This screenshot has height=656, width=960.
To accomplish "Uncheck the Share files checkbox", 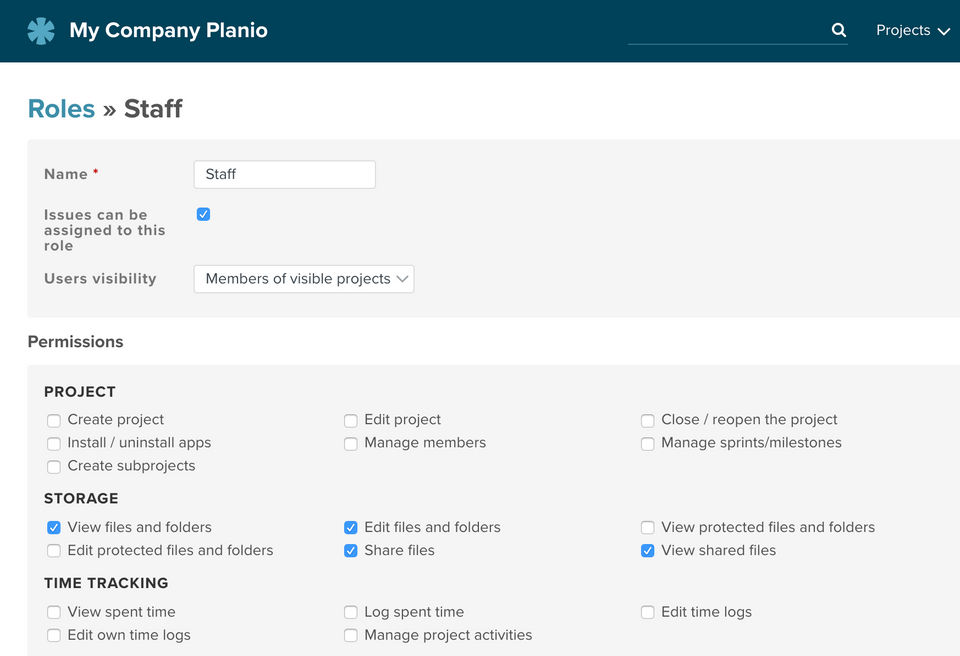I will [351, 551].
